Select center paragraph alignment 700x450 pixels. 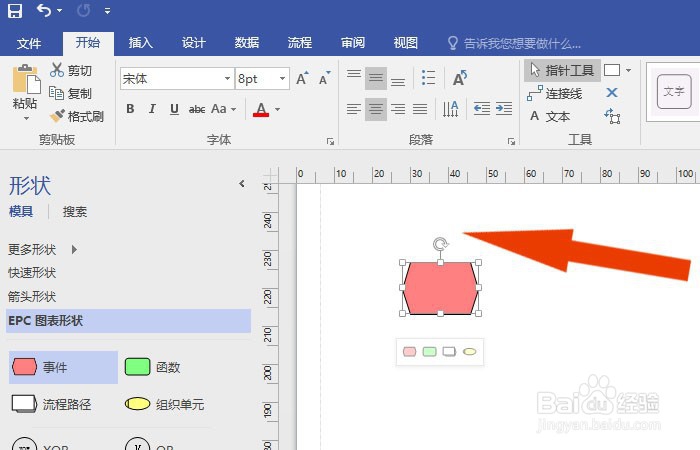coord(376,109)
